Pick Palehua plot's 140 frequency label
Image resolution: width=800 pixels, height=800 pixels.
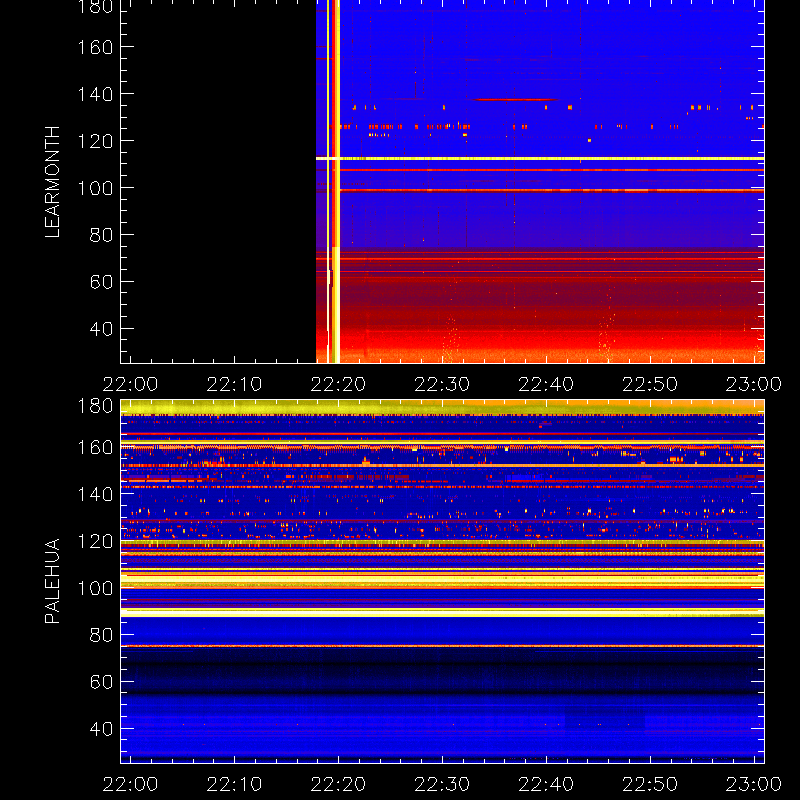point(95,494)
